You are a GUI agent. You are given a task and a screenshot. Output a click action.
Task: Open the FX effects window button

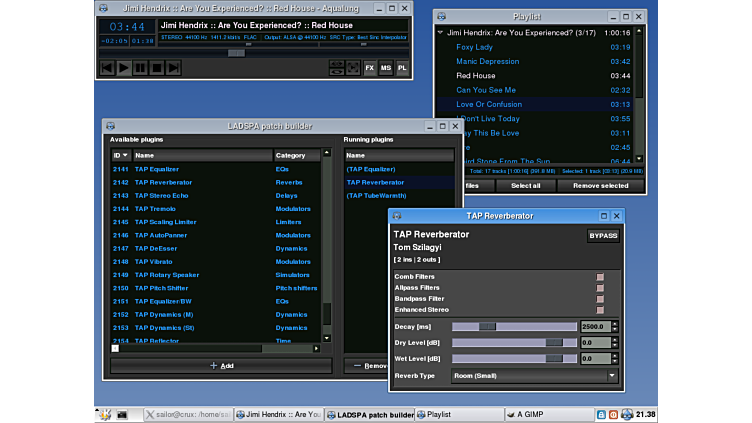(x=369, y=68)
